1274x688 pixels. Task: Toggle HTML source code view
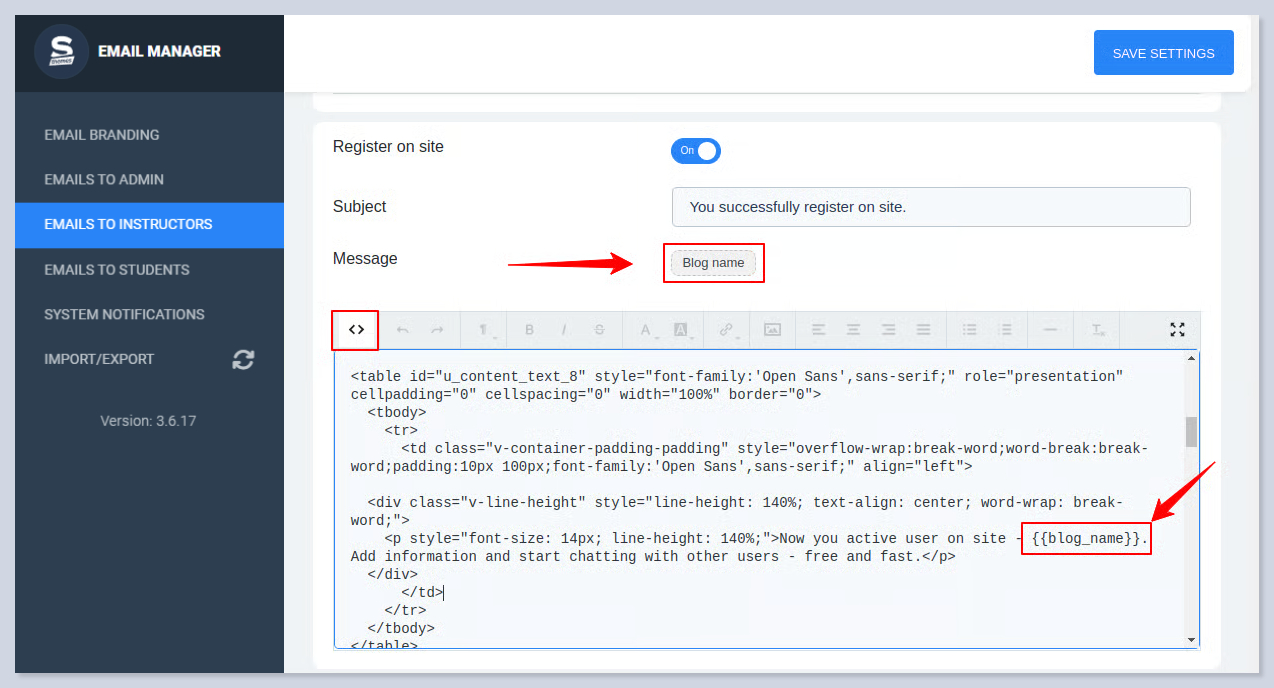pos(356,330)
